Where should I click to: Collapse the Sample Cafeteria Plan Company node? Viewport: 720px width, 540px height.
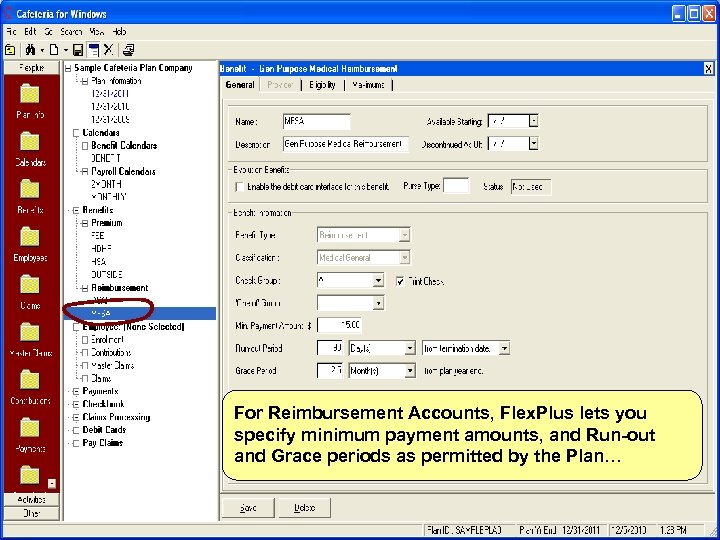pyautogui.click(x=68, y=68)
